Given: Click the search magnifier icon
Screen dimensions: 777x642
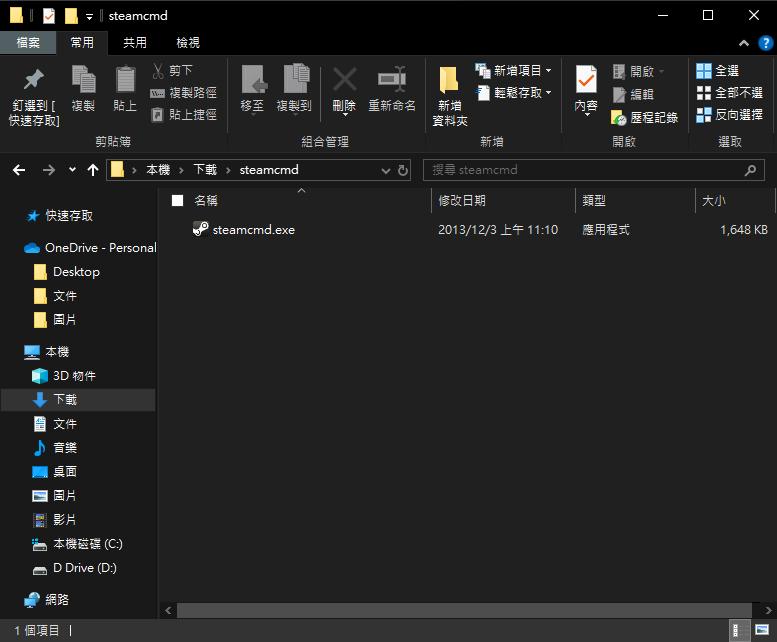Looking at the screenshot, I should point(751,170).
